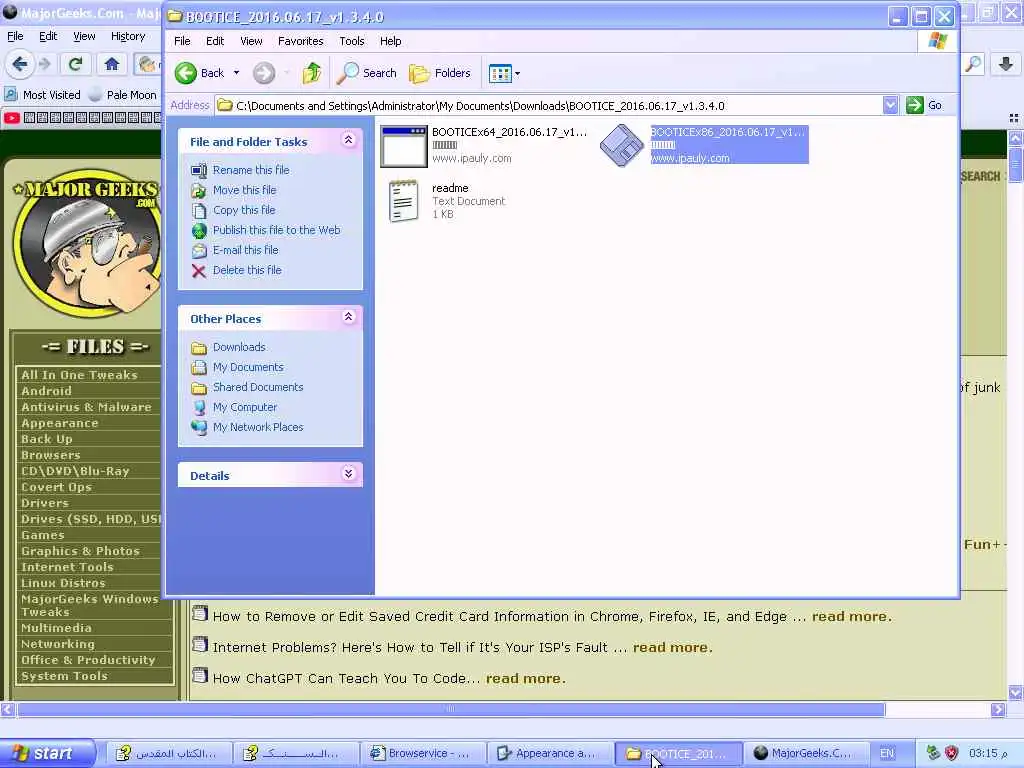The width and height of the screenshot is (1024, 768).
Task: Select the BOOTICEx64 file icon
Action: [x=404, y=146]
